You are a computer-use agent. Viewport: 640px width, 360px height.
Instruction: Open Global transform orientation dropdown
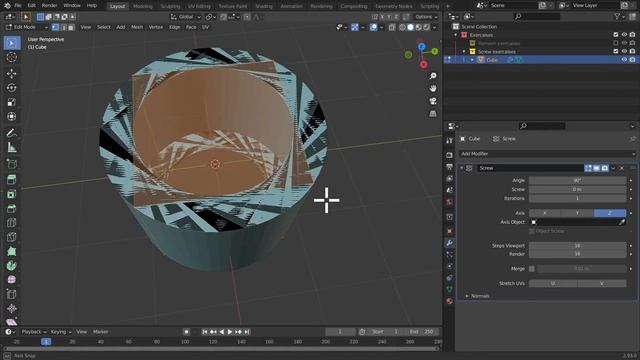(186, 17)
